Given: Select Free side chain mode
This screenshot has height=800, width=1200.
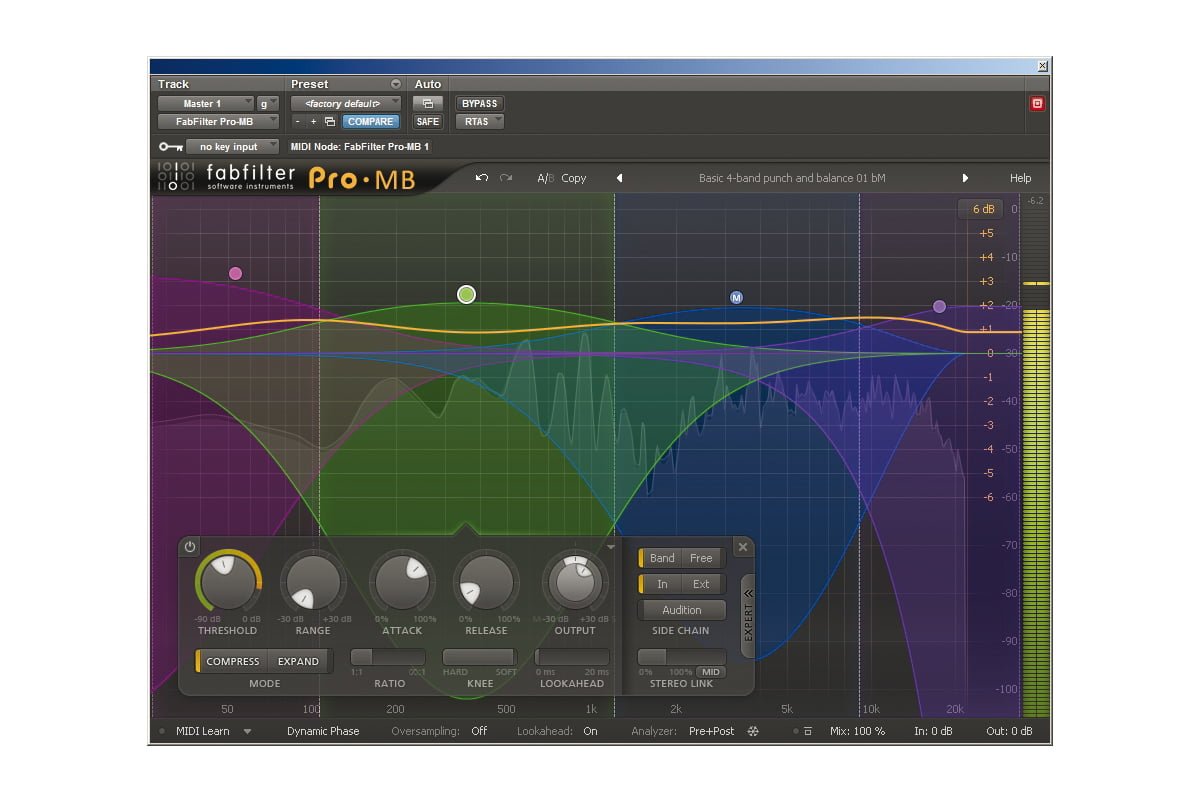Looking at the screenshot, I should pos(702,558).
